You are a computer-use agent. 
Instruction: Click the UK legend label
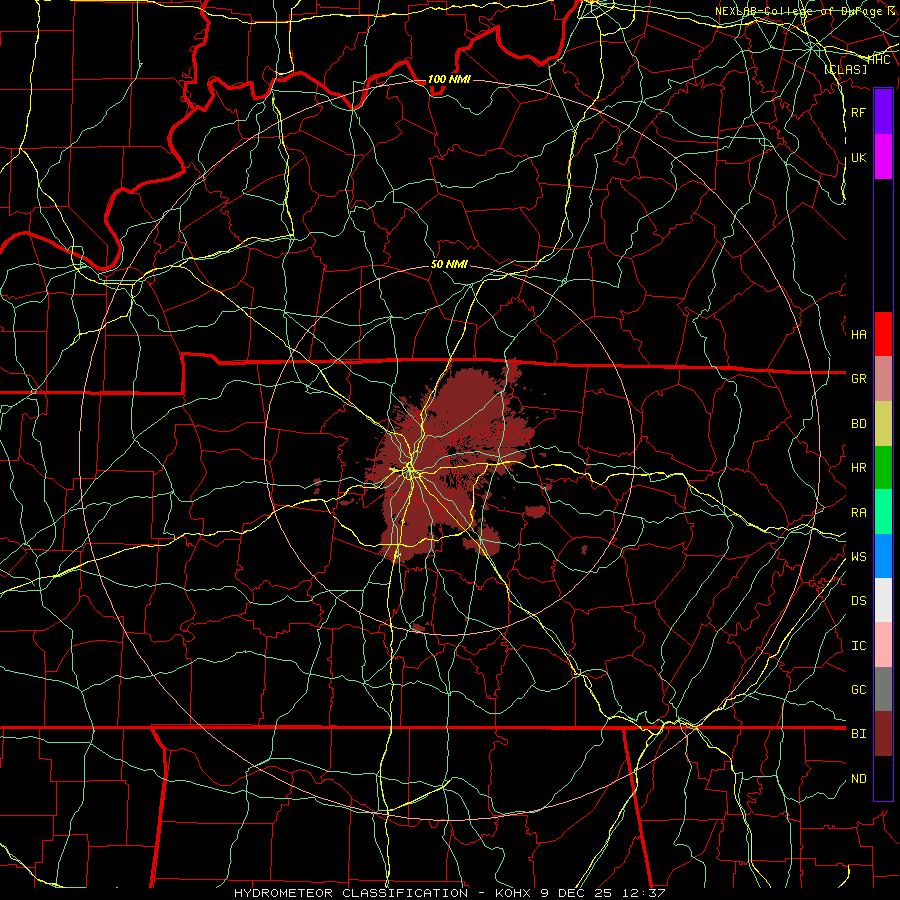[x=858, y=157]
